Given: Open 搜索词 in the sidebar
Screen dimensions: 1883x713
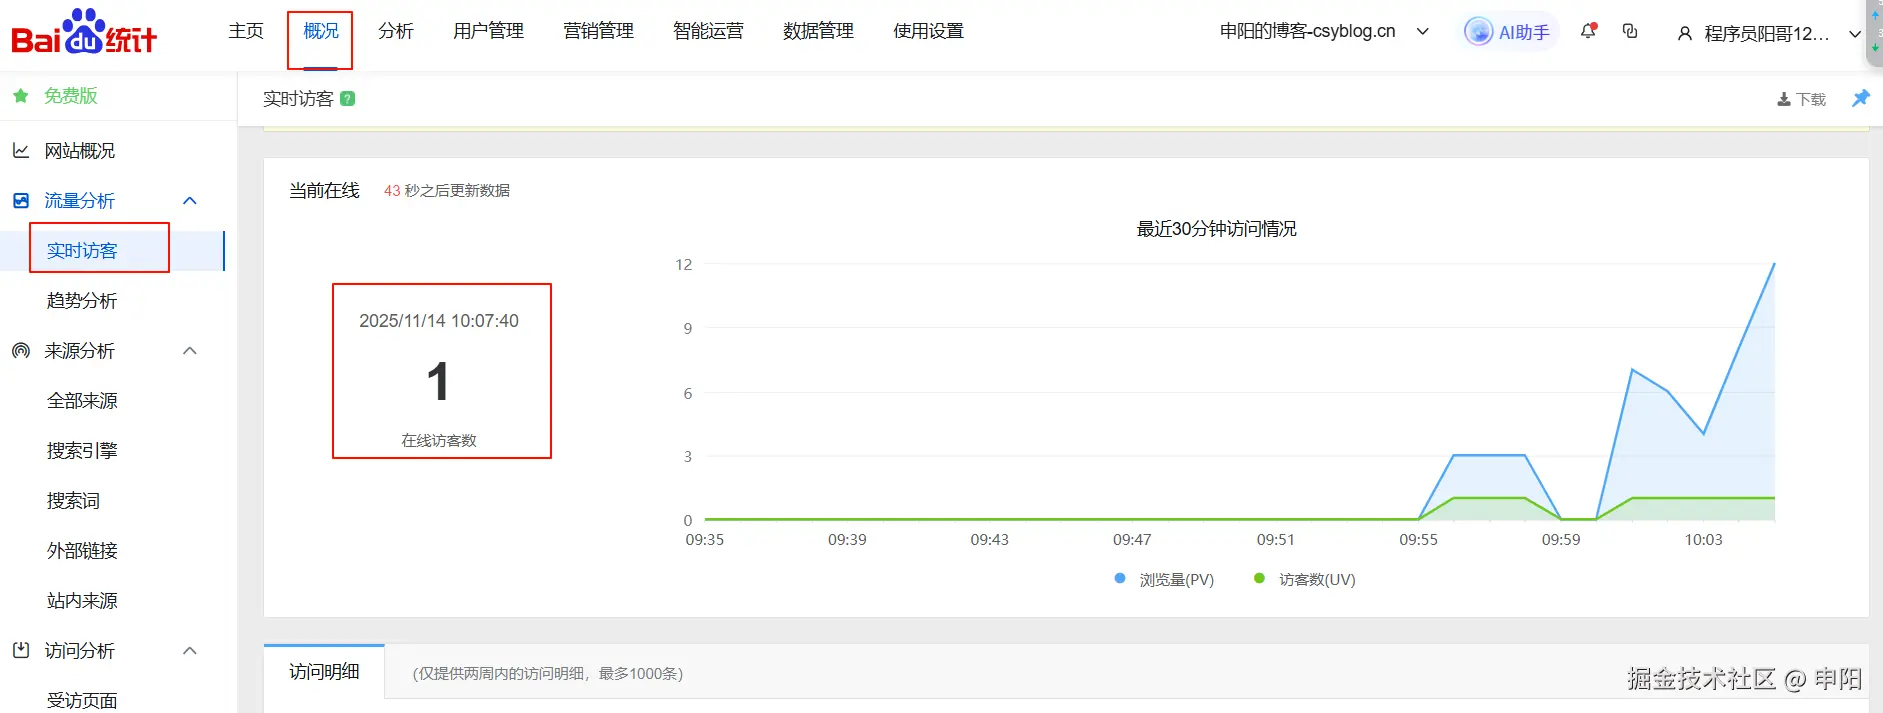Looking at the screenshot, I should pos(73,501).
